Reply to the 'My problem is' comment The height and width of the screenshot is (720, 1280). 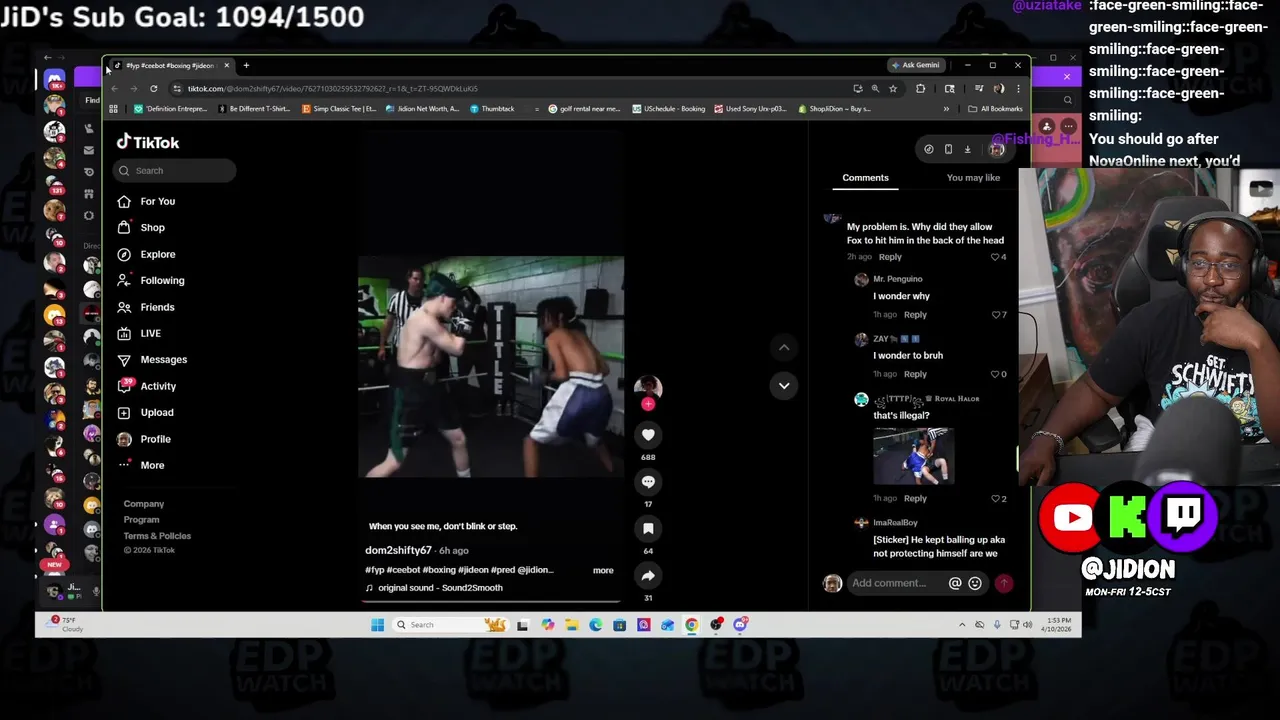[890, 257]
